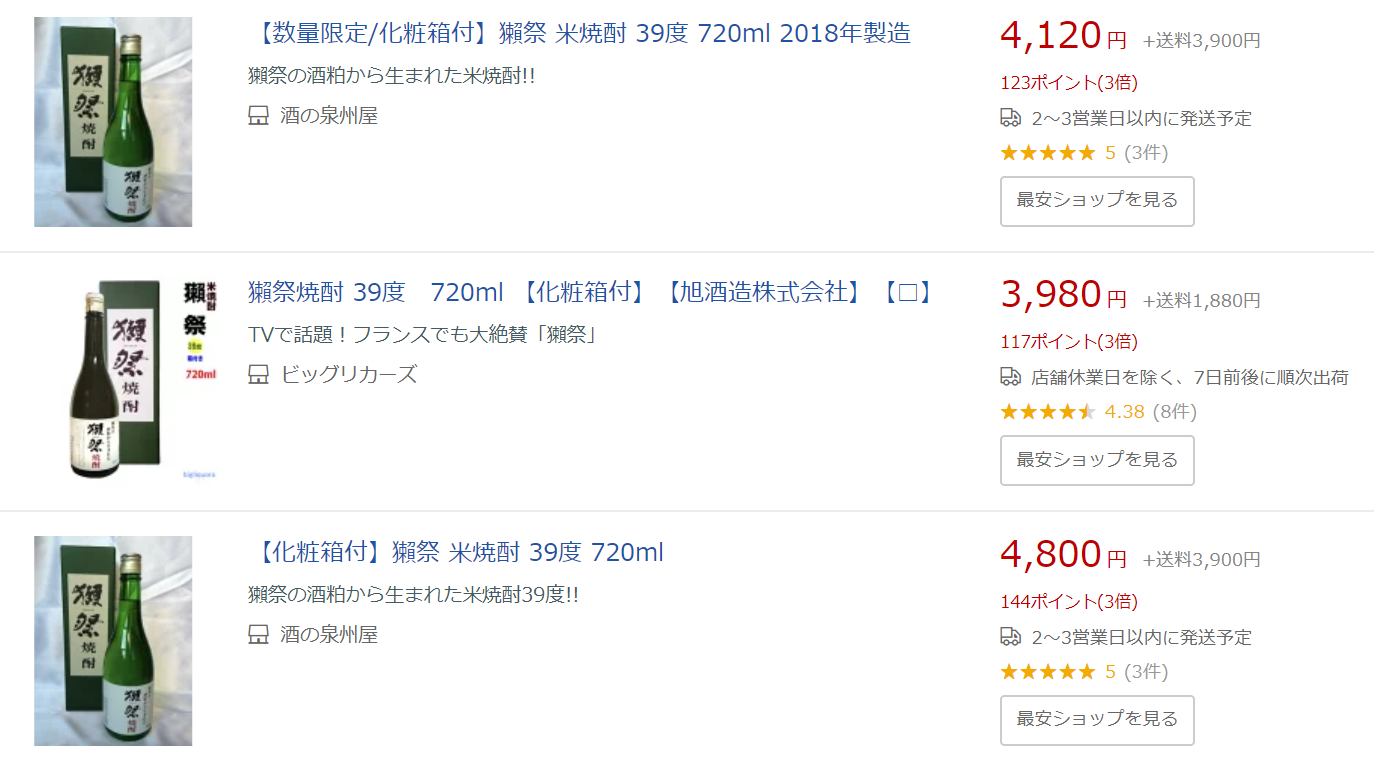The width and height of the screenshot is (1374, 762).
Task: Click ビッグリカーズ product bottle thumbnail
Action: pyautogui.click(x=142, y=381)
